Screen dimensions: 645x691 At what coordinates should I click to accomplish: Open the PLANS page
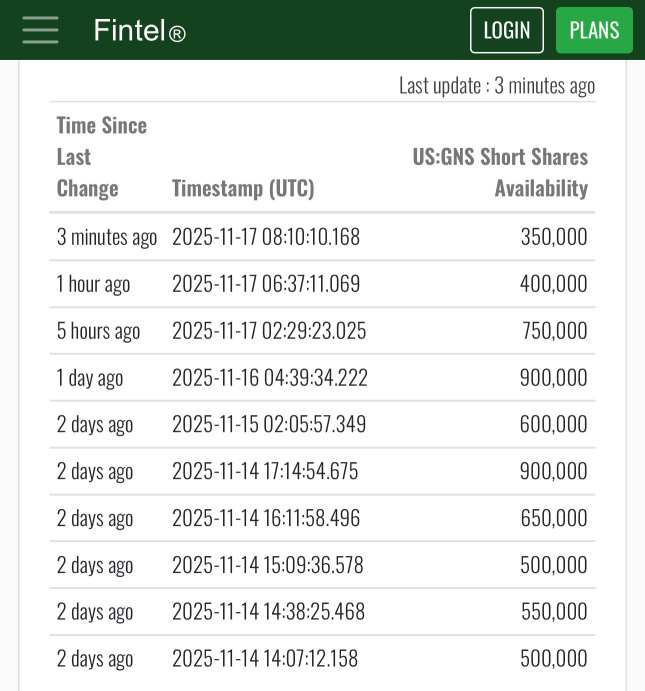click(594, 30)
